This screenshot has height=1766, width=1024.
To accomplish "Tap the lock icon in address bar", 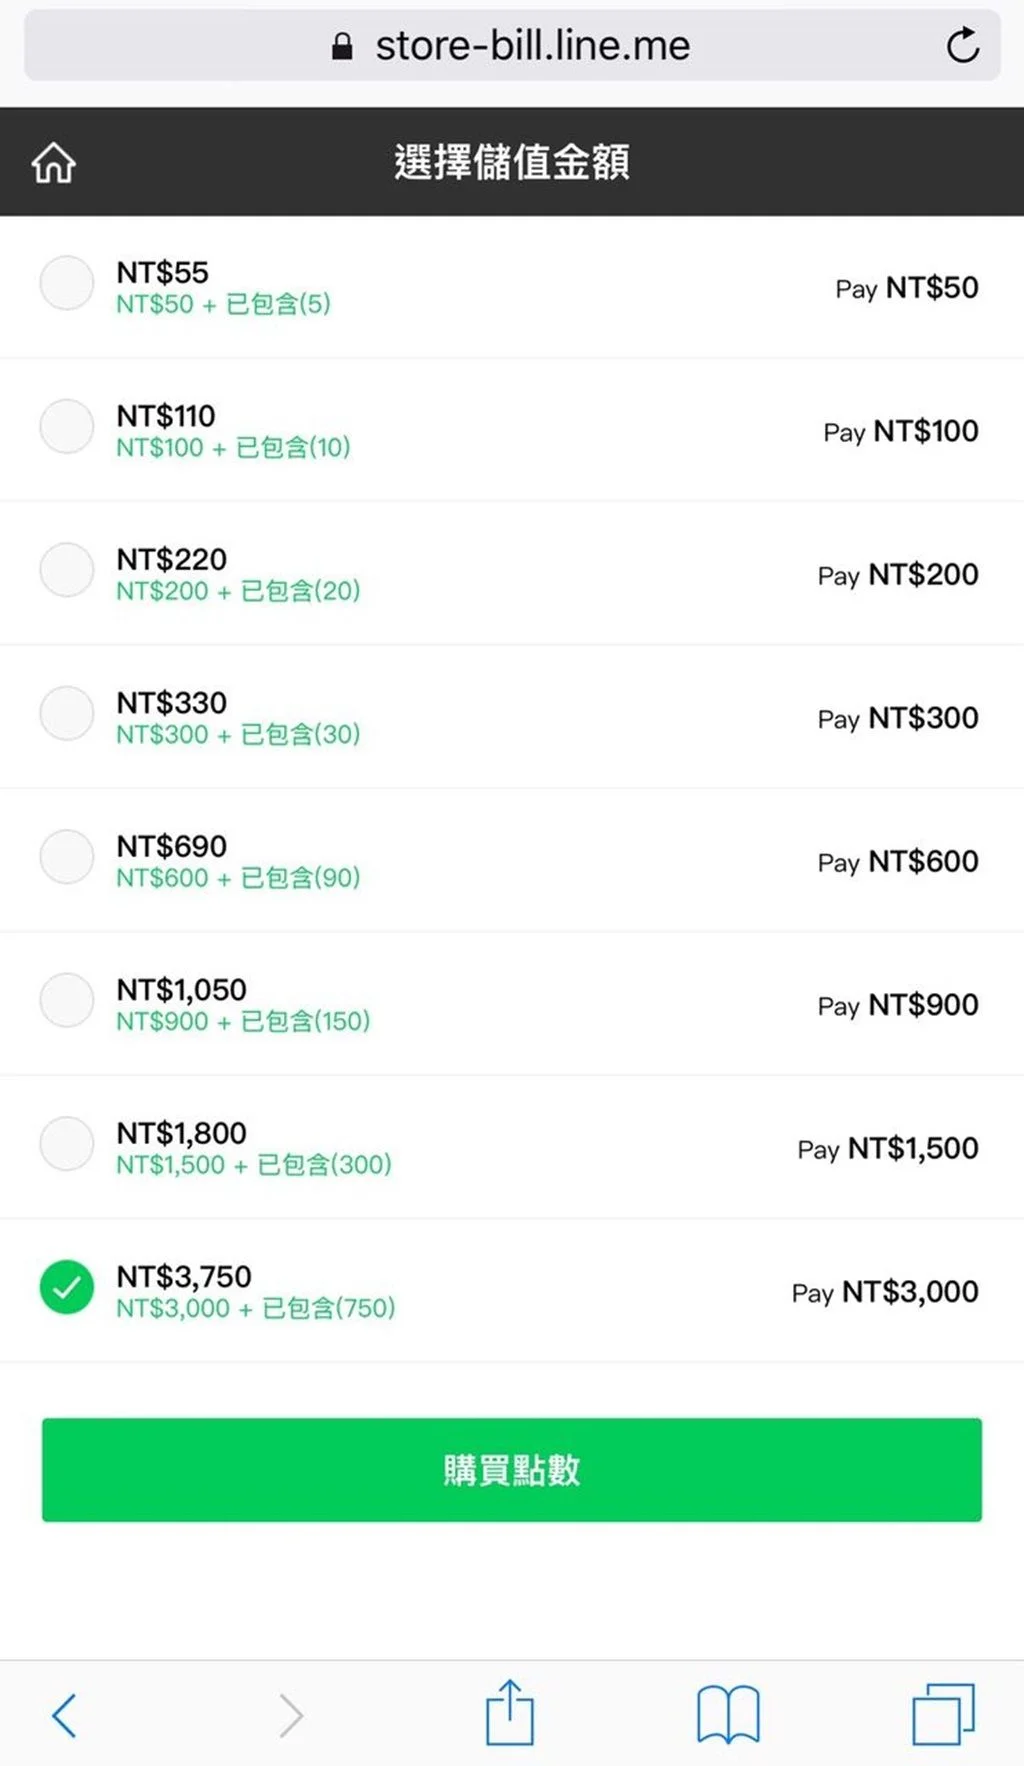I will tap(342, 46).
